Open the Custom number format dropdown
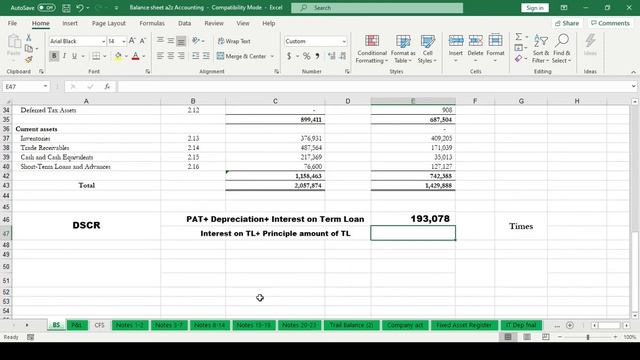The width and height of the screenshot is (640, 360). tap(344, 41)
